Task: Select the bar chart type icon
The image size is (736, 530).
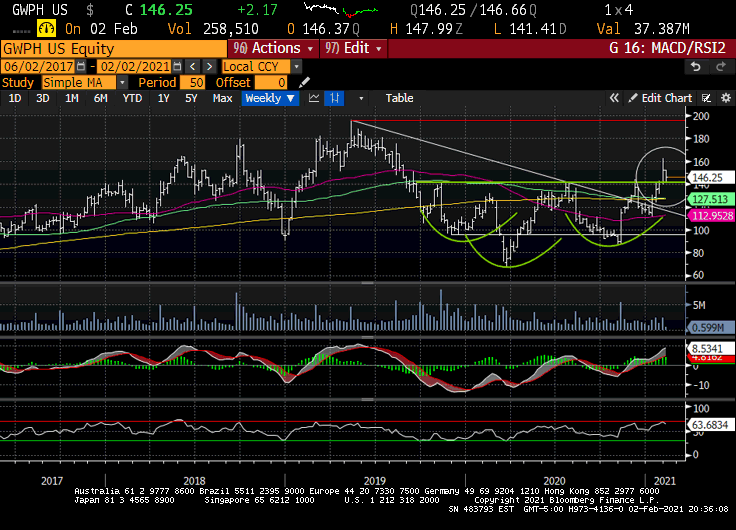Action: click(x=334, y=98)
